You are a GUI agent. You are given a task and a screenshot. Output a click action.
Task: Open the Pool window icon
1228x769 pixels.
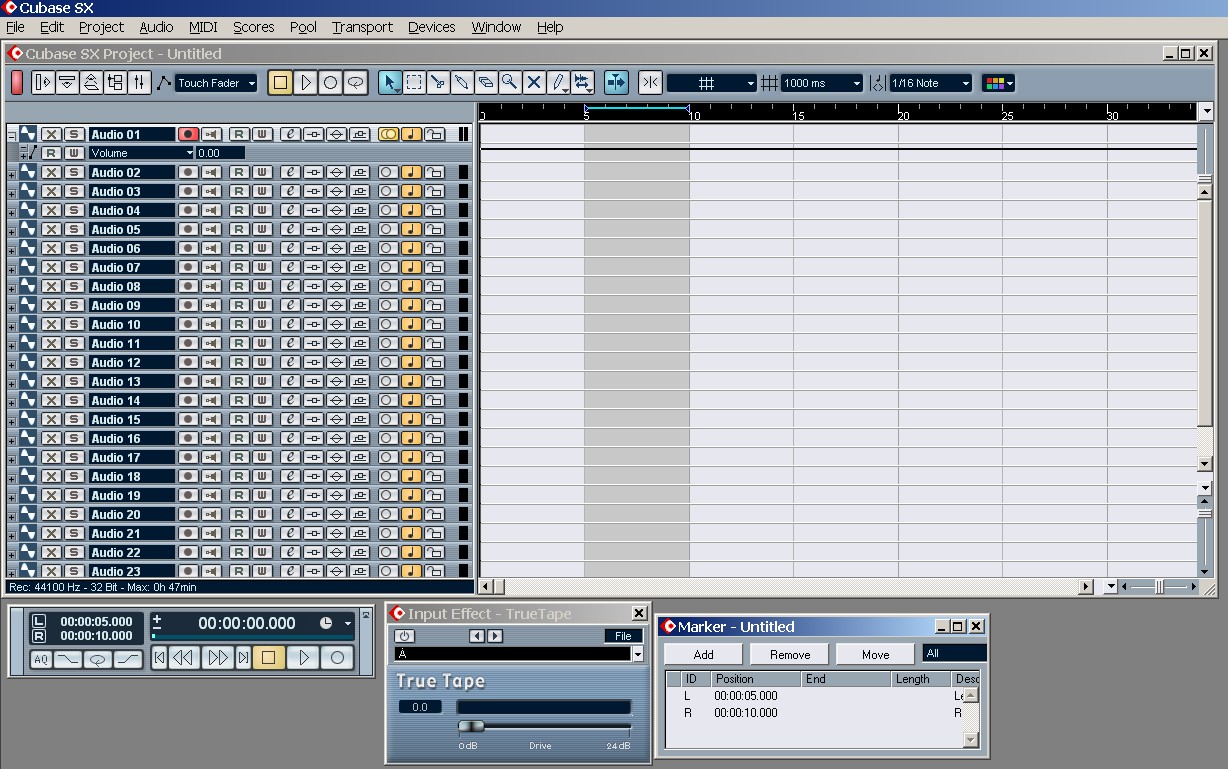coord(115,83)
